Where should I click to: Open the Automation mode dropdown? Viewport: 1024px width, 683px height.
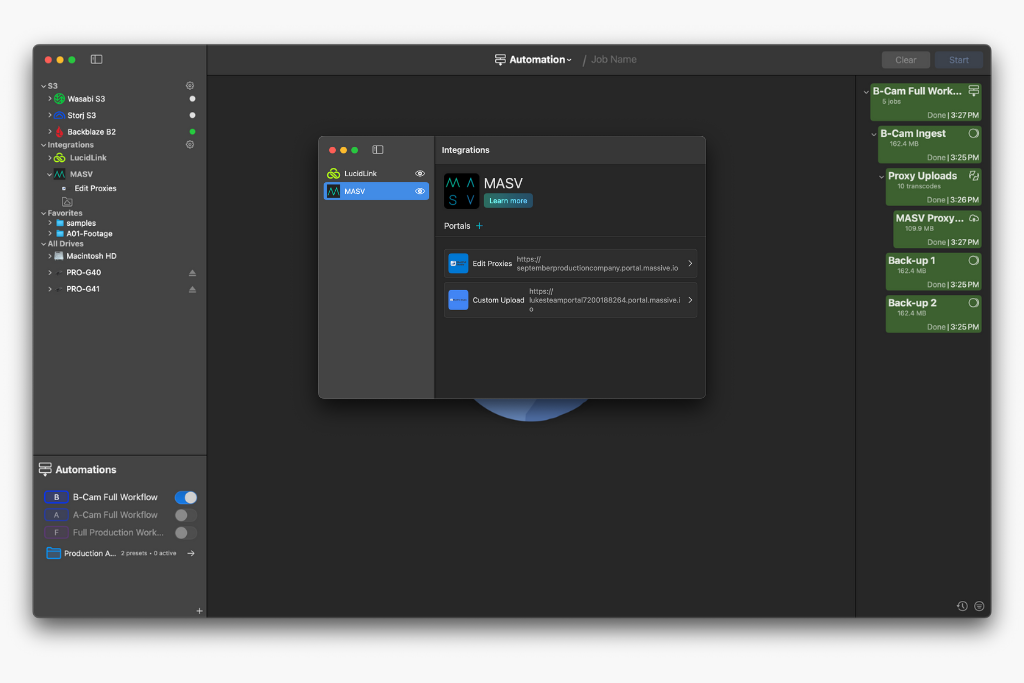534,60
